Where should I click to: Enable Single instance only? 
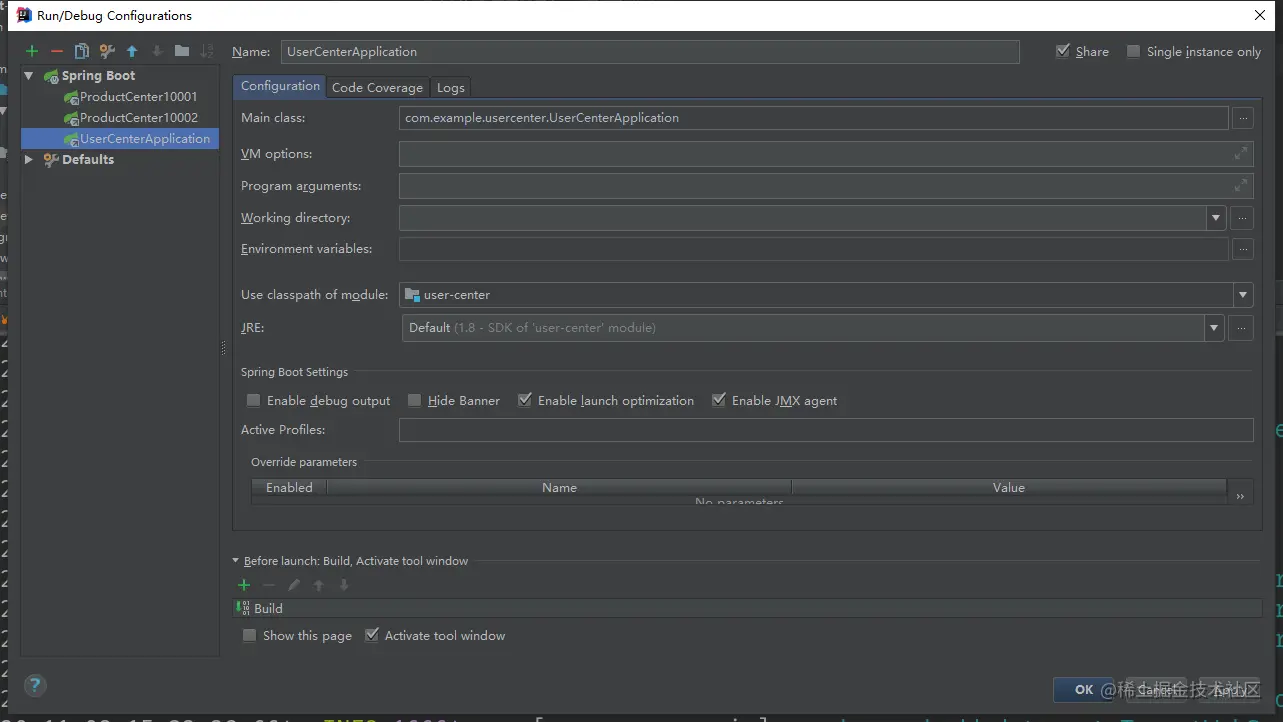tap(1133, 51)
